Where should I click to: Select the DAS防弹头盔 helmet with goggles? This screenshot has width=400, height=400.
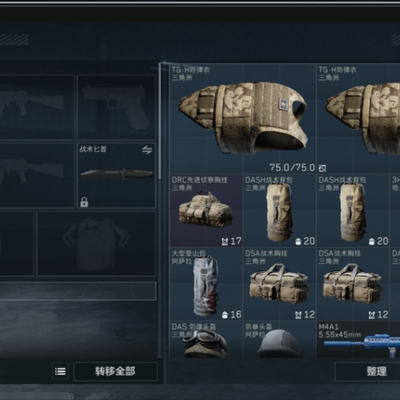click(206, 339)
